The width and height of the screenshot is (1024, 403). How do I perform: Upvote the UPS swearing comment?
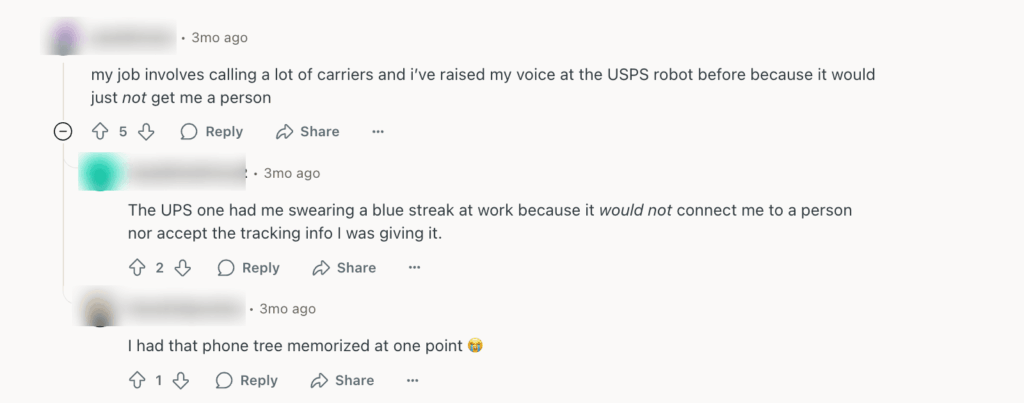(x=137, y=268)
